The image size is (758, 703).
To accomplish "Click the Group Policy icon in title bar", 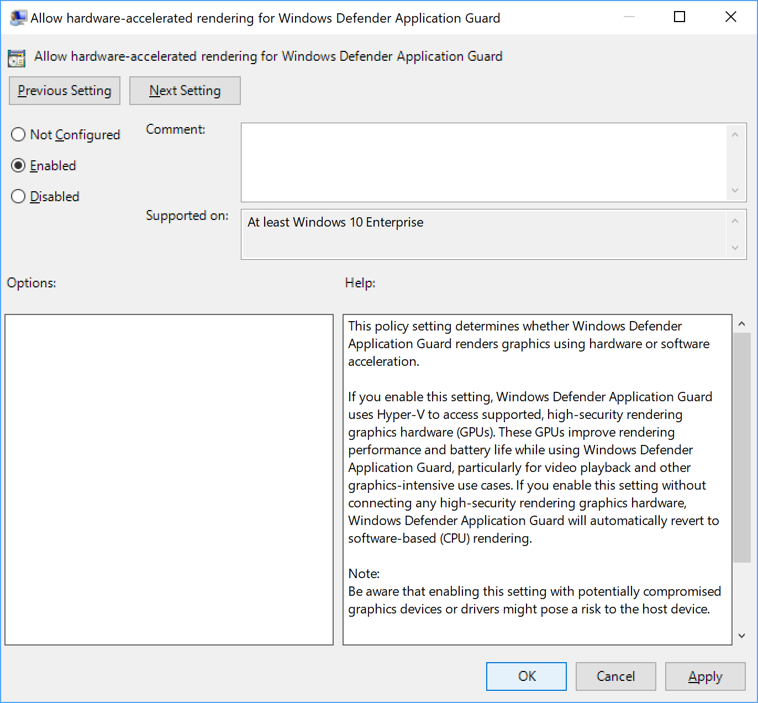I will click(x=17, y=17).
